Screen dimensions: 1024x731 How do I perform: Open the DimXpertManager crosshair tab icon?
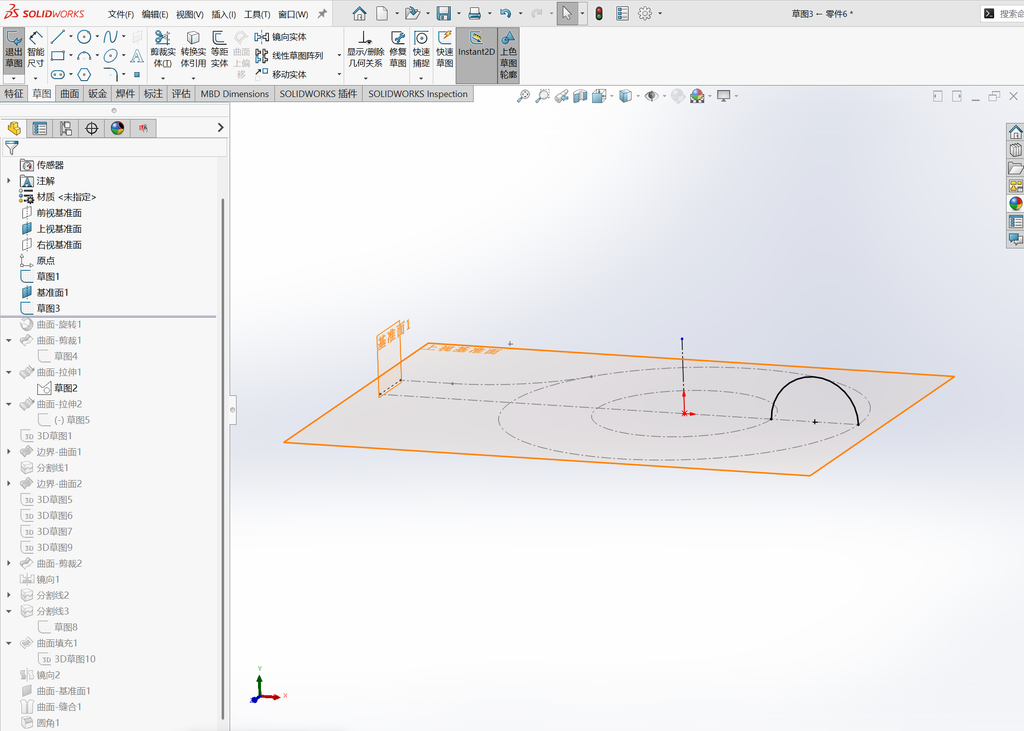pyautogui.click(x=91, y=129)
